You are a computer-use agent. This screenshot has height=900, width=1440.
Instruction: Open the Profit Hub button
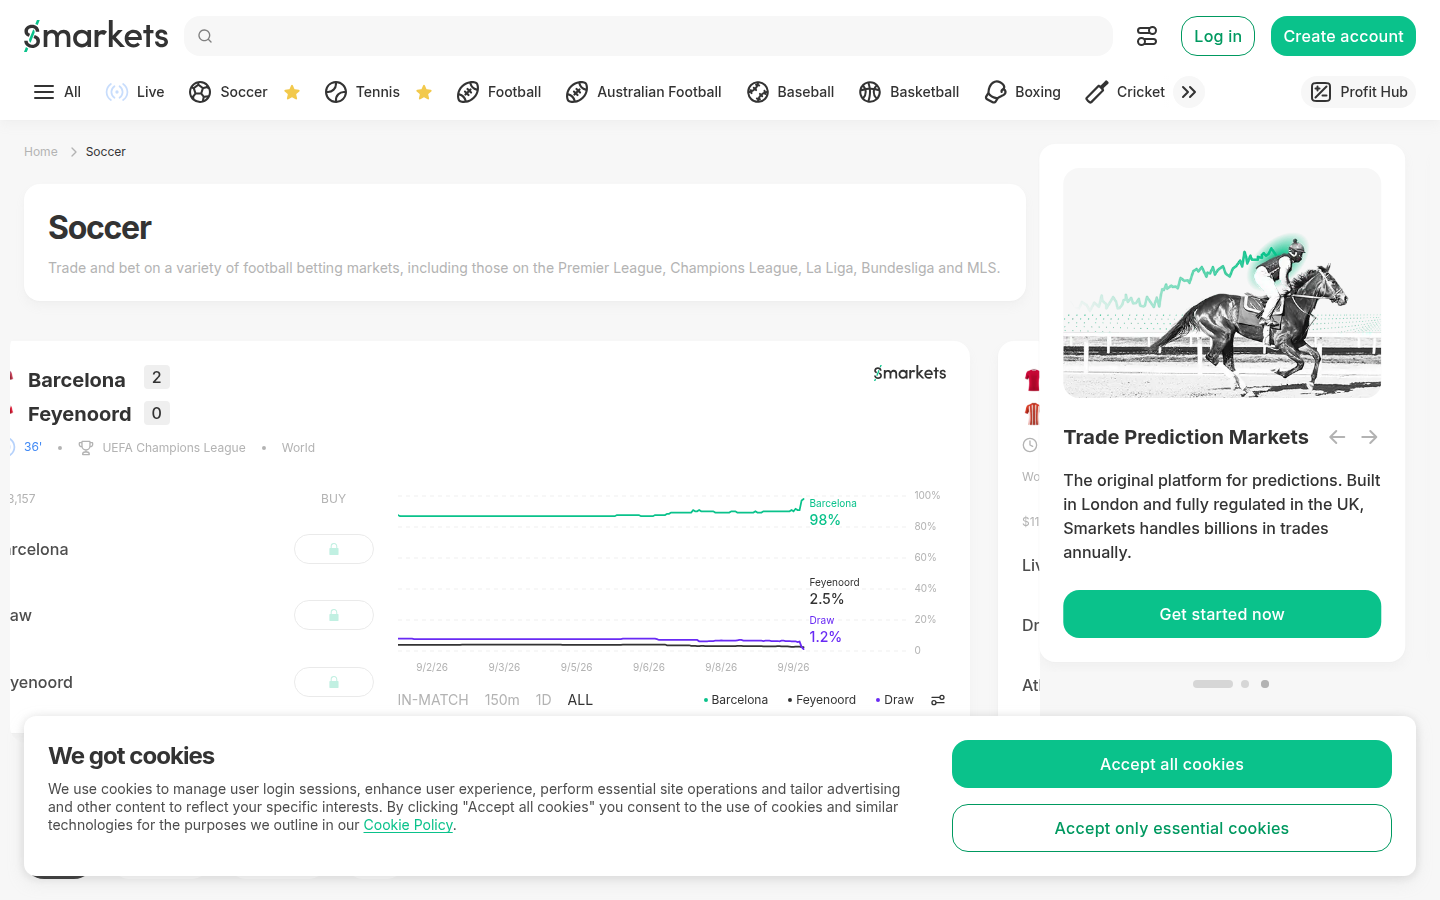[x=1359, y=92]
